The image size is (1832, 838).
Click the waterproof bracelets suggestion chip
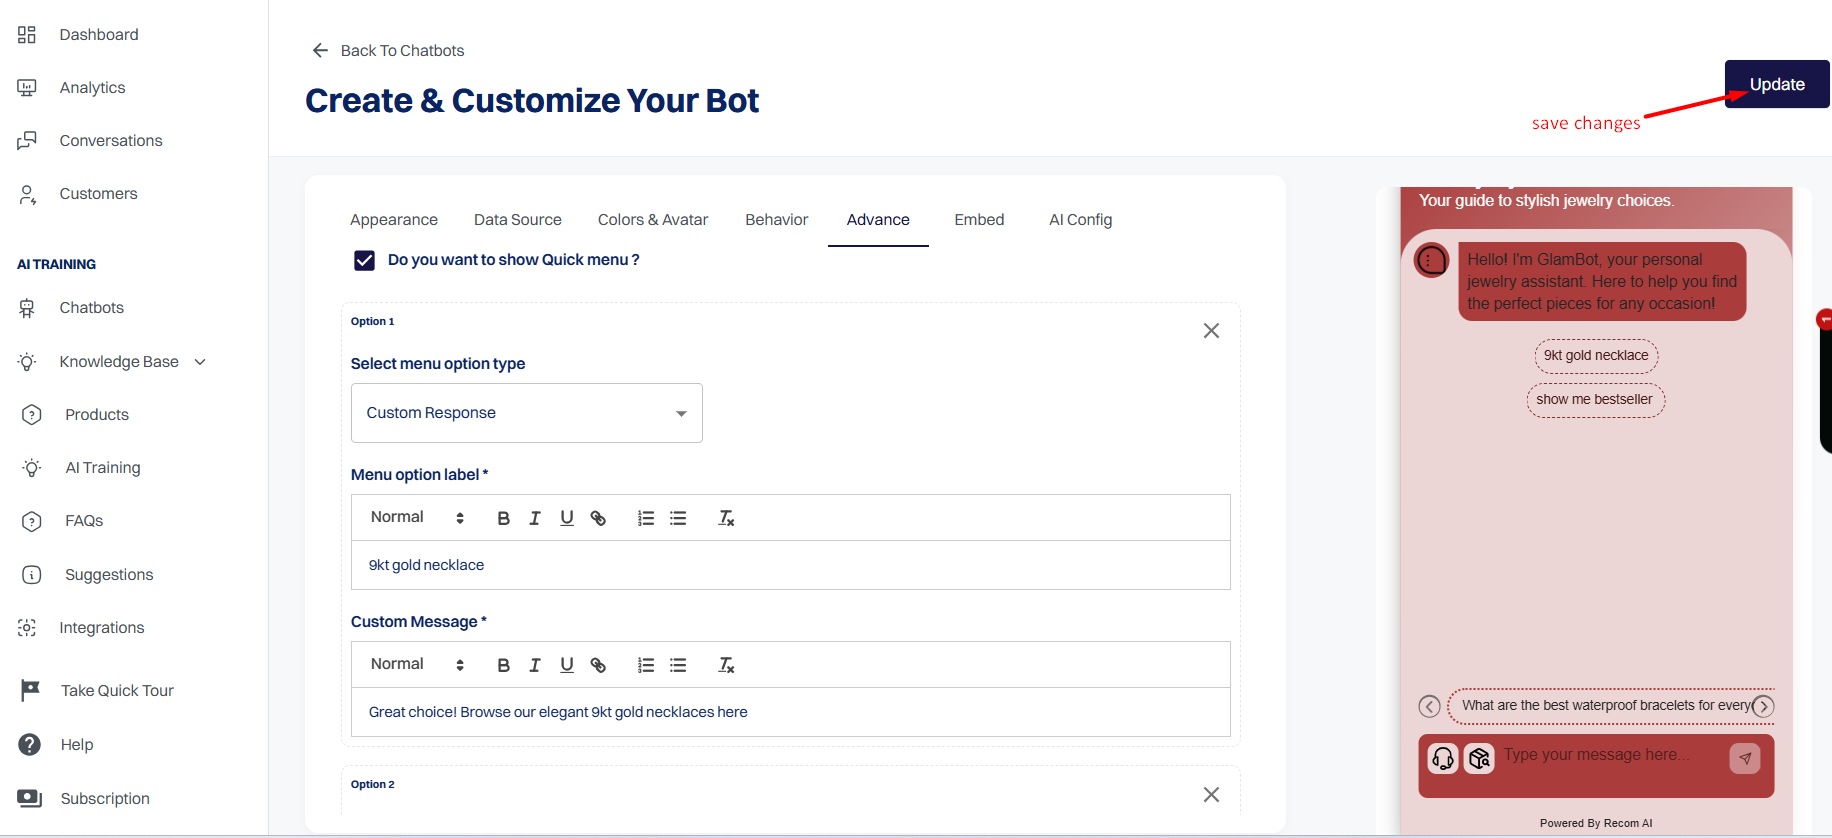[1607, 706]
